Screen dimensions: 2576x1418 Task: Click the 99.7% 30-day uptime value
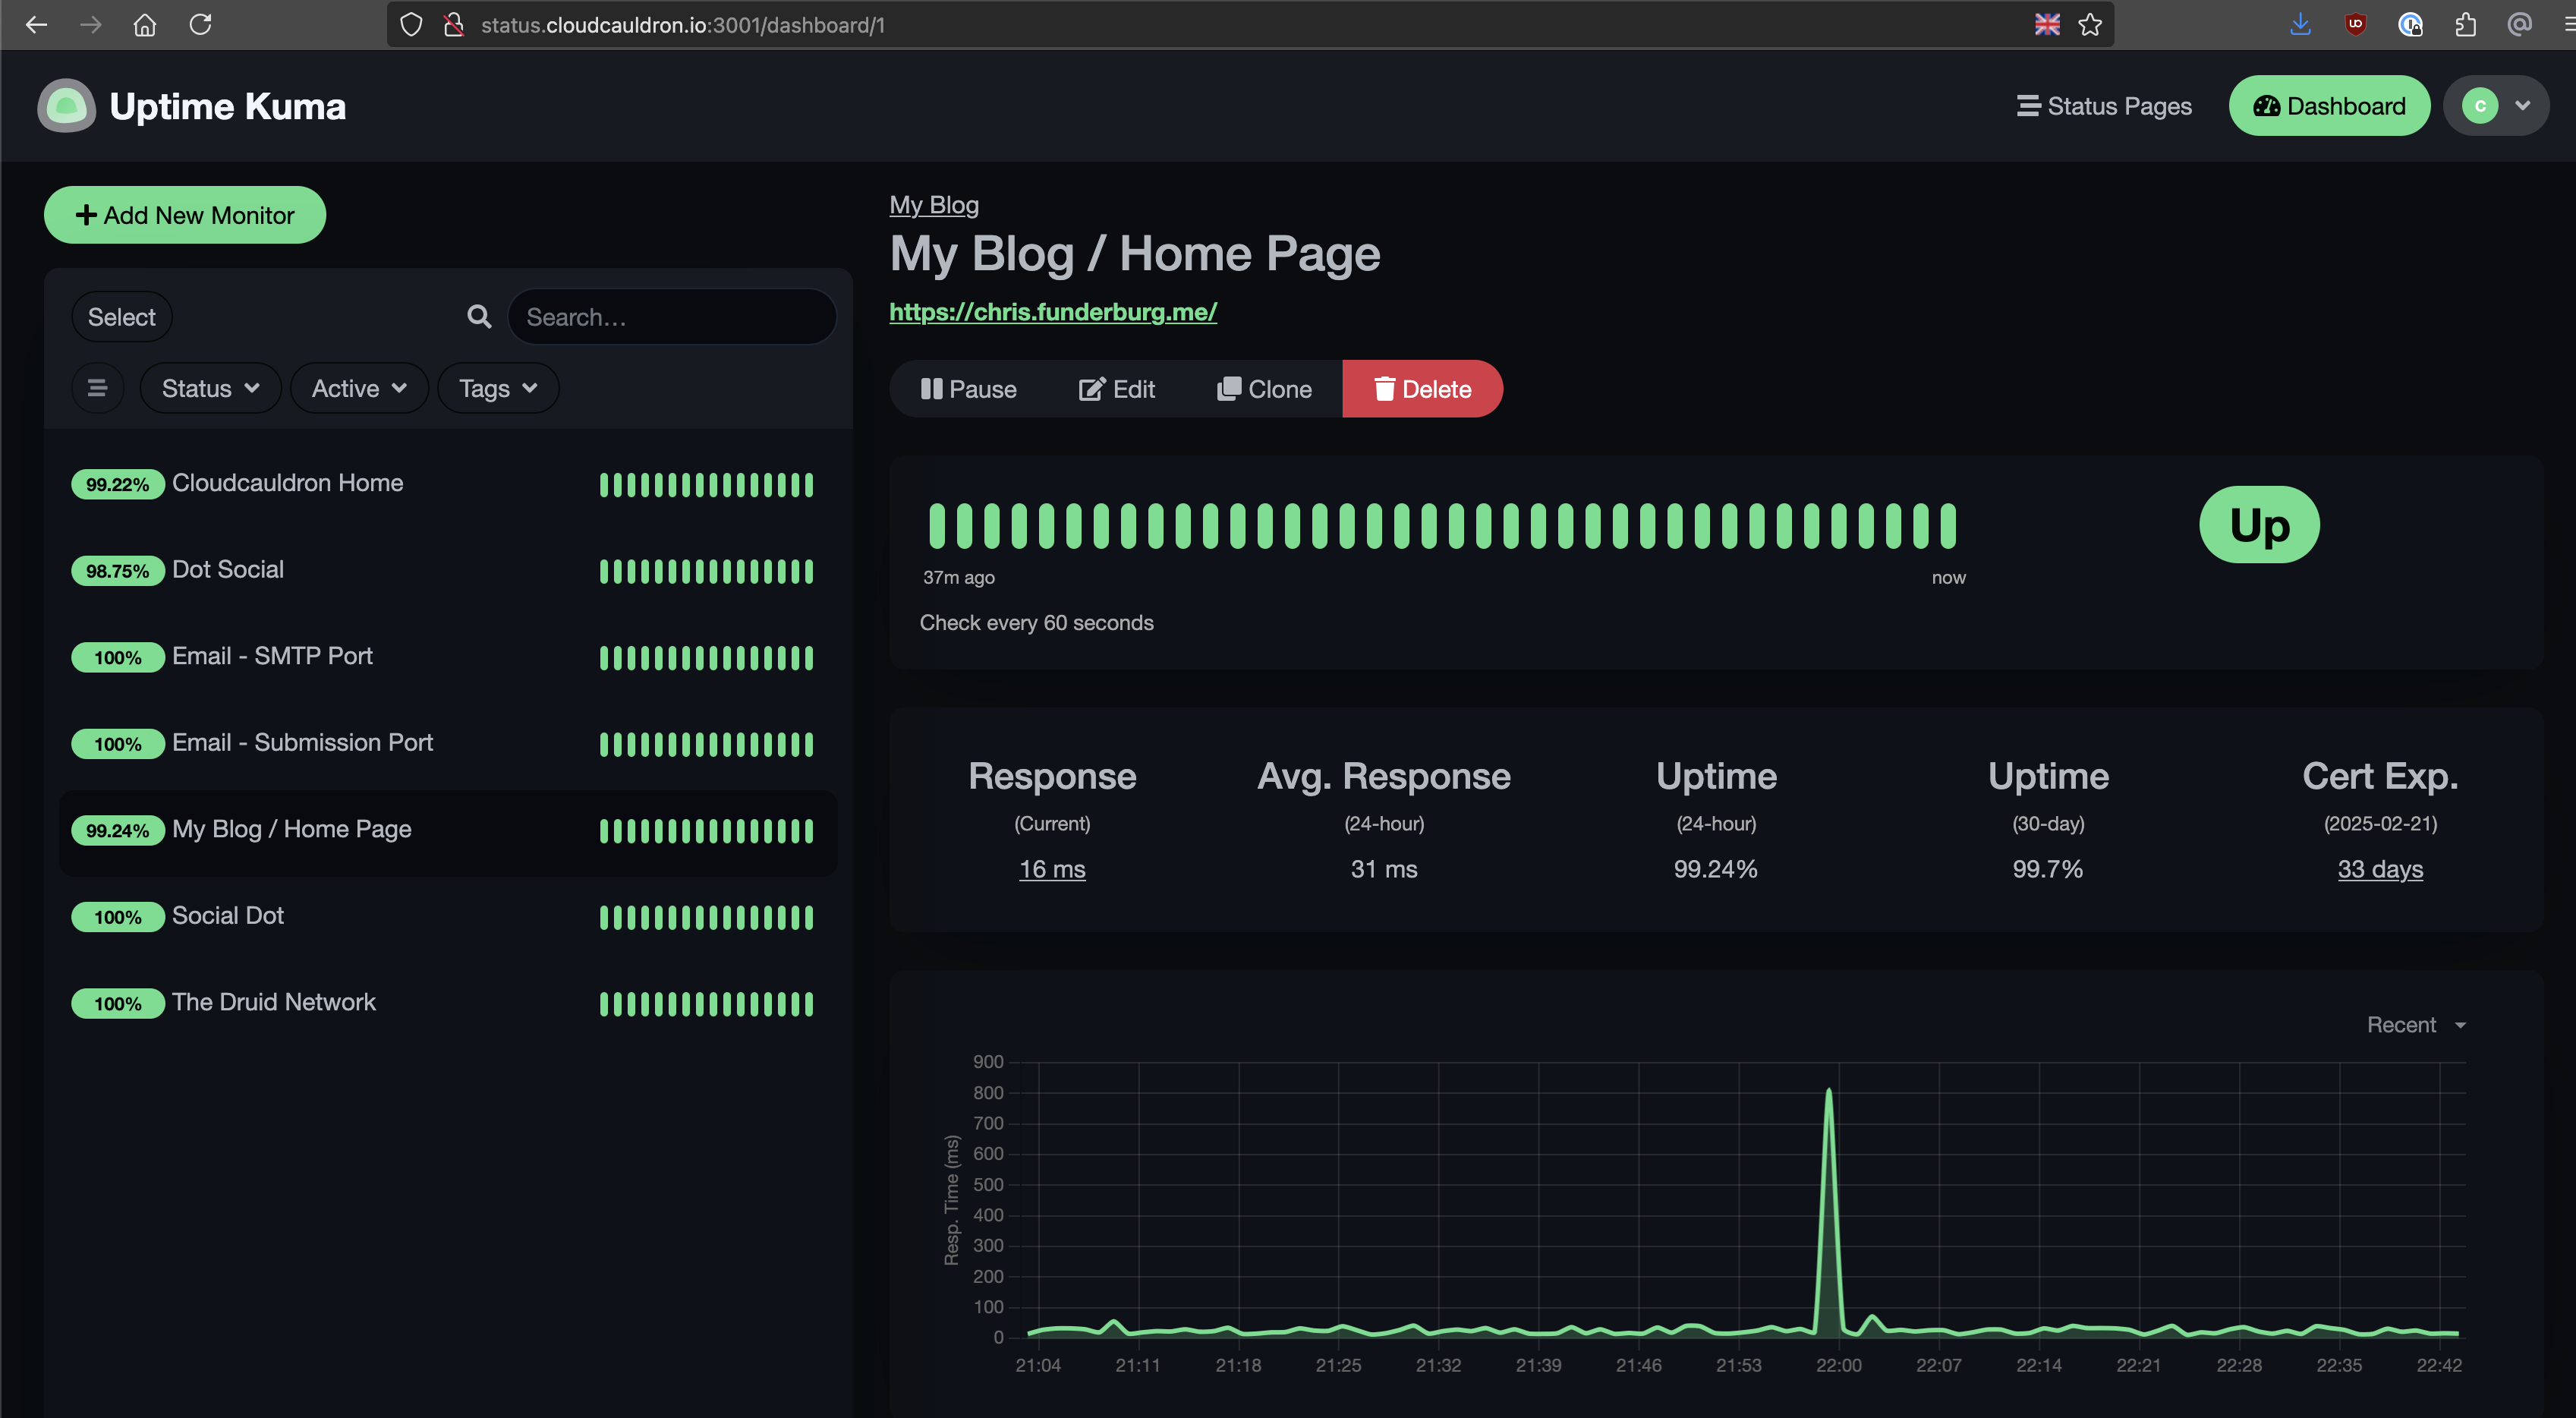2047,869
